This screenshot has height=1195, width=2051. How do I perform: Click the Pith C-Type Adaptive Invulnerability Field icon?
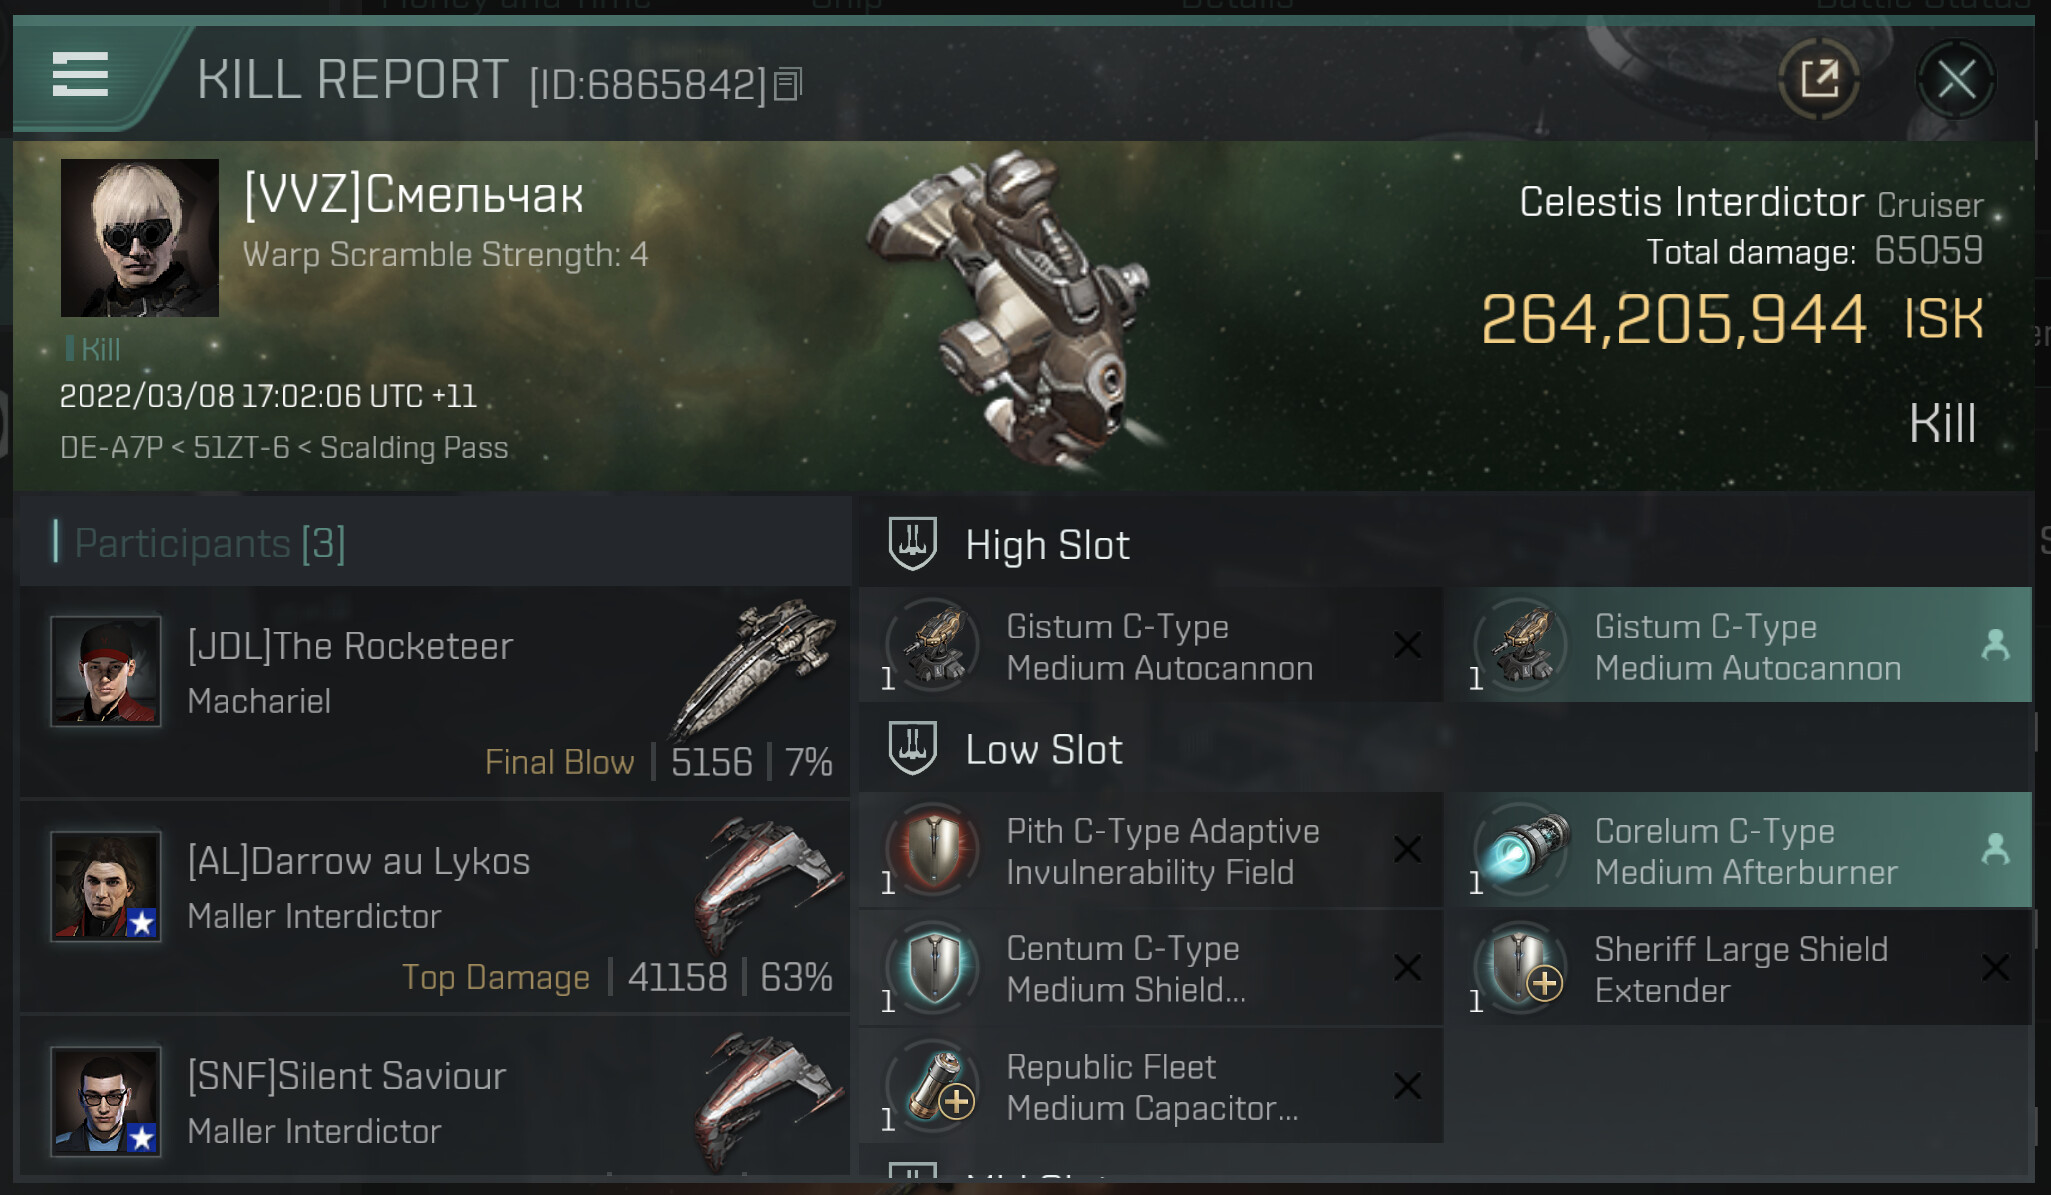click(934, 850)
